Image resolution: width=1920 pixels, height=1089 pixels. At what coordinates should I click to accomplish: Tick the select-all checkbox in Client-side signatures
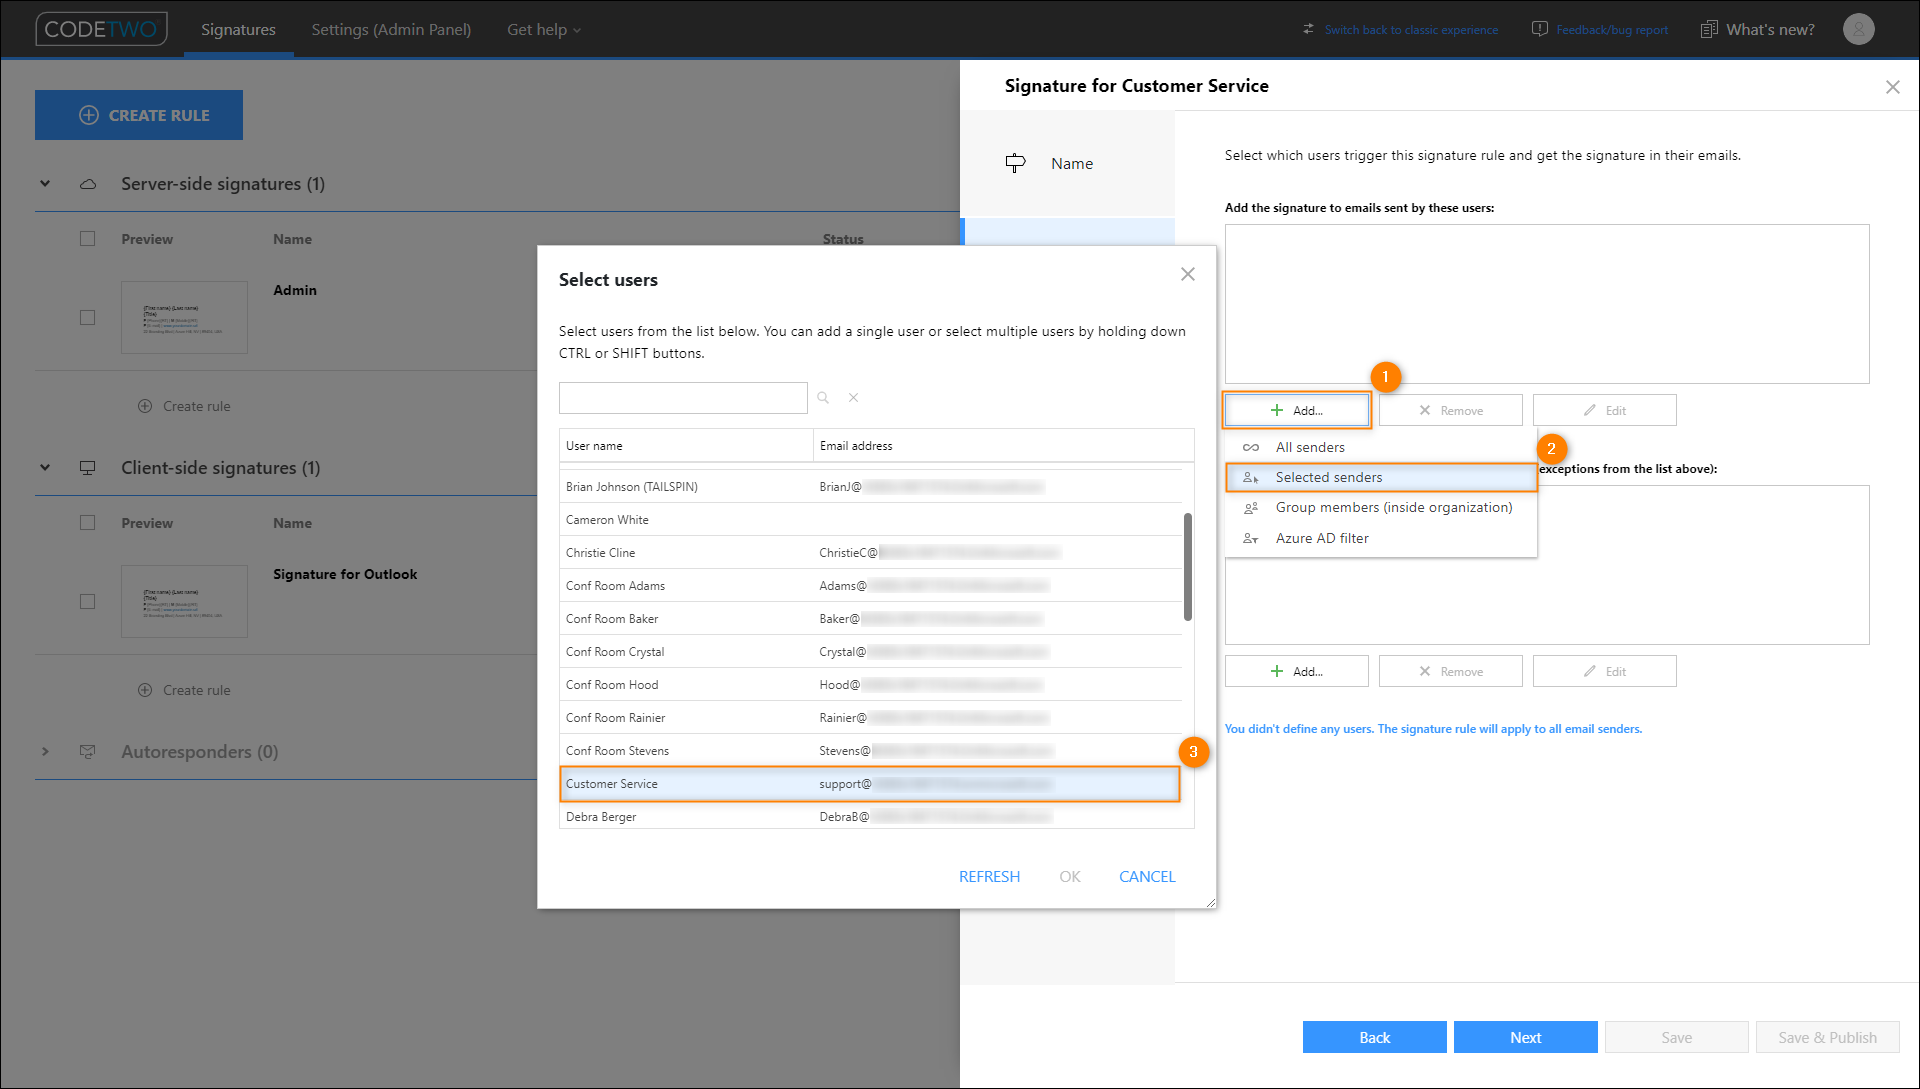coord(88,523)
